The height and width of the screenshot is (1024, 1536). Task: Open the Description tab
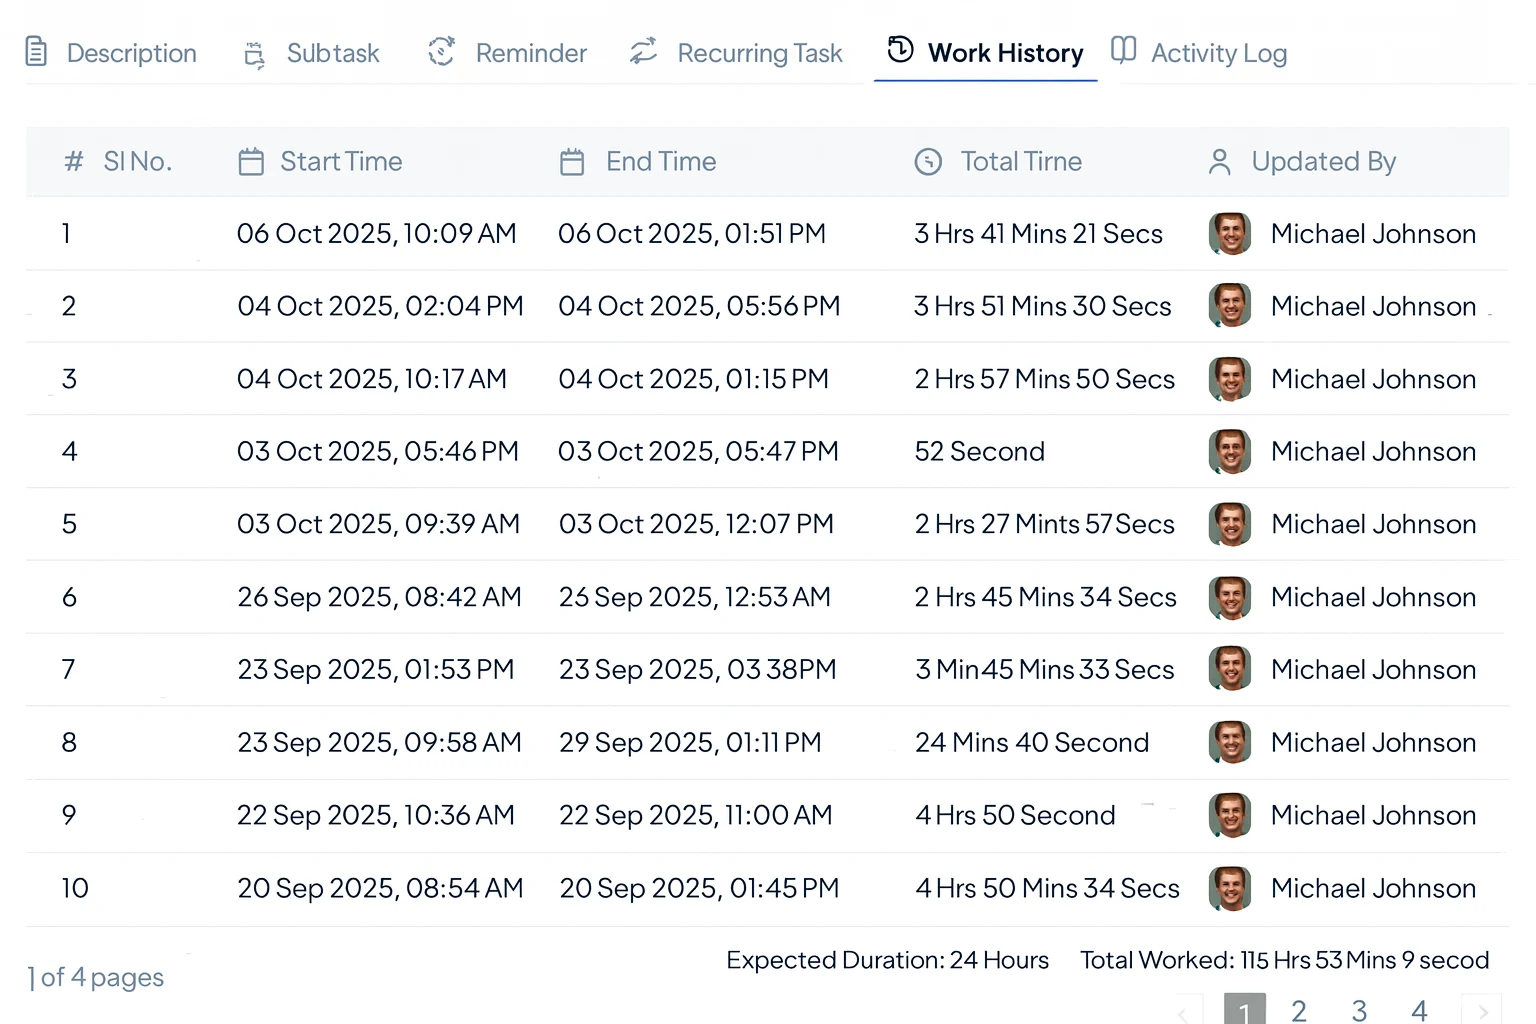pos(112,53)
